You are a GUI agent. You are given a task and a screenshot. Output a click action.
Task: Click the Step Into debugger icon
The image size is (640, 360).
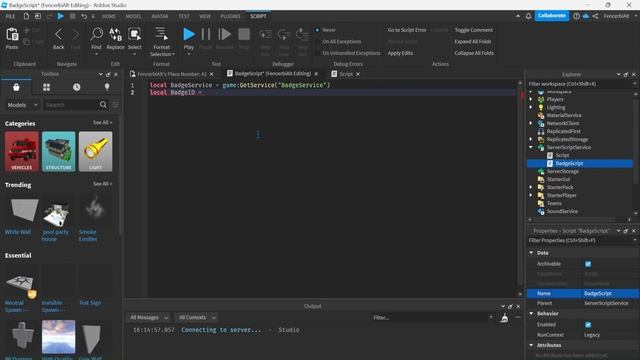point(265,34)
